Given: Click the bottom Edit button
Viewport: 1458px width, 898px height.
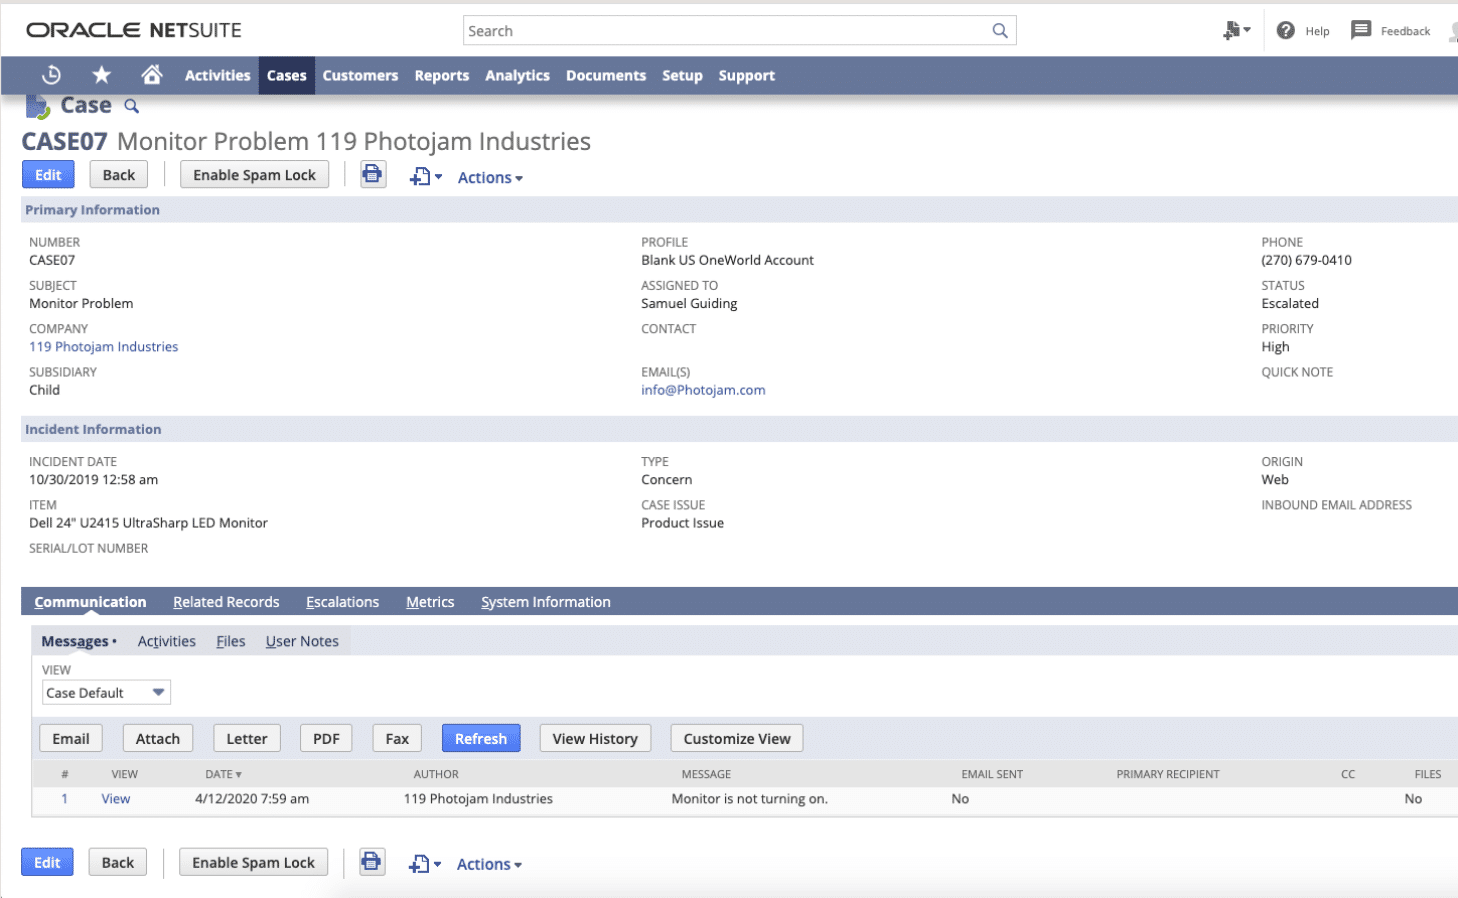Looking at the screenshot, I should point(47,862).
